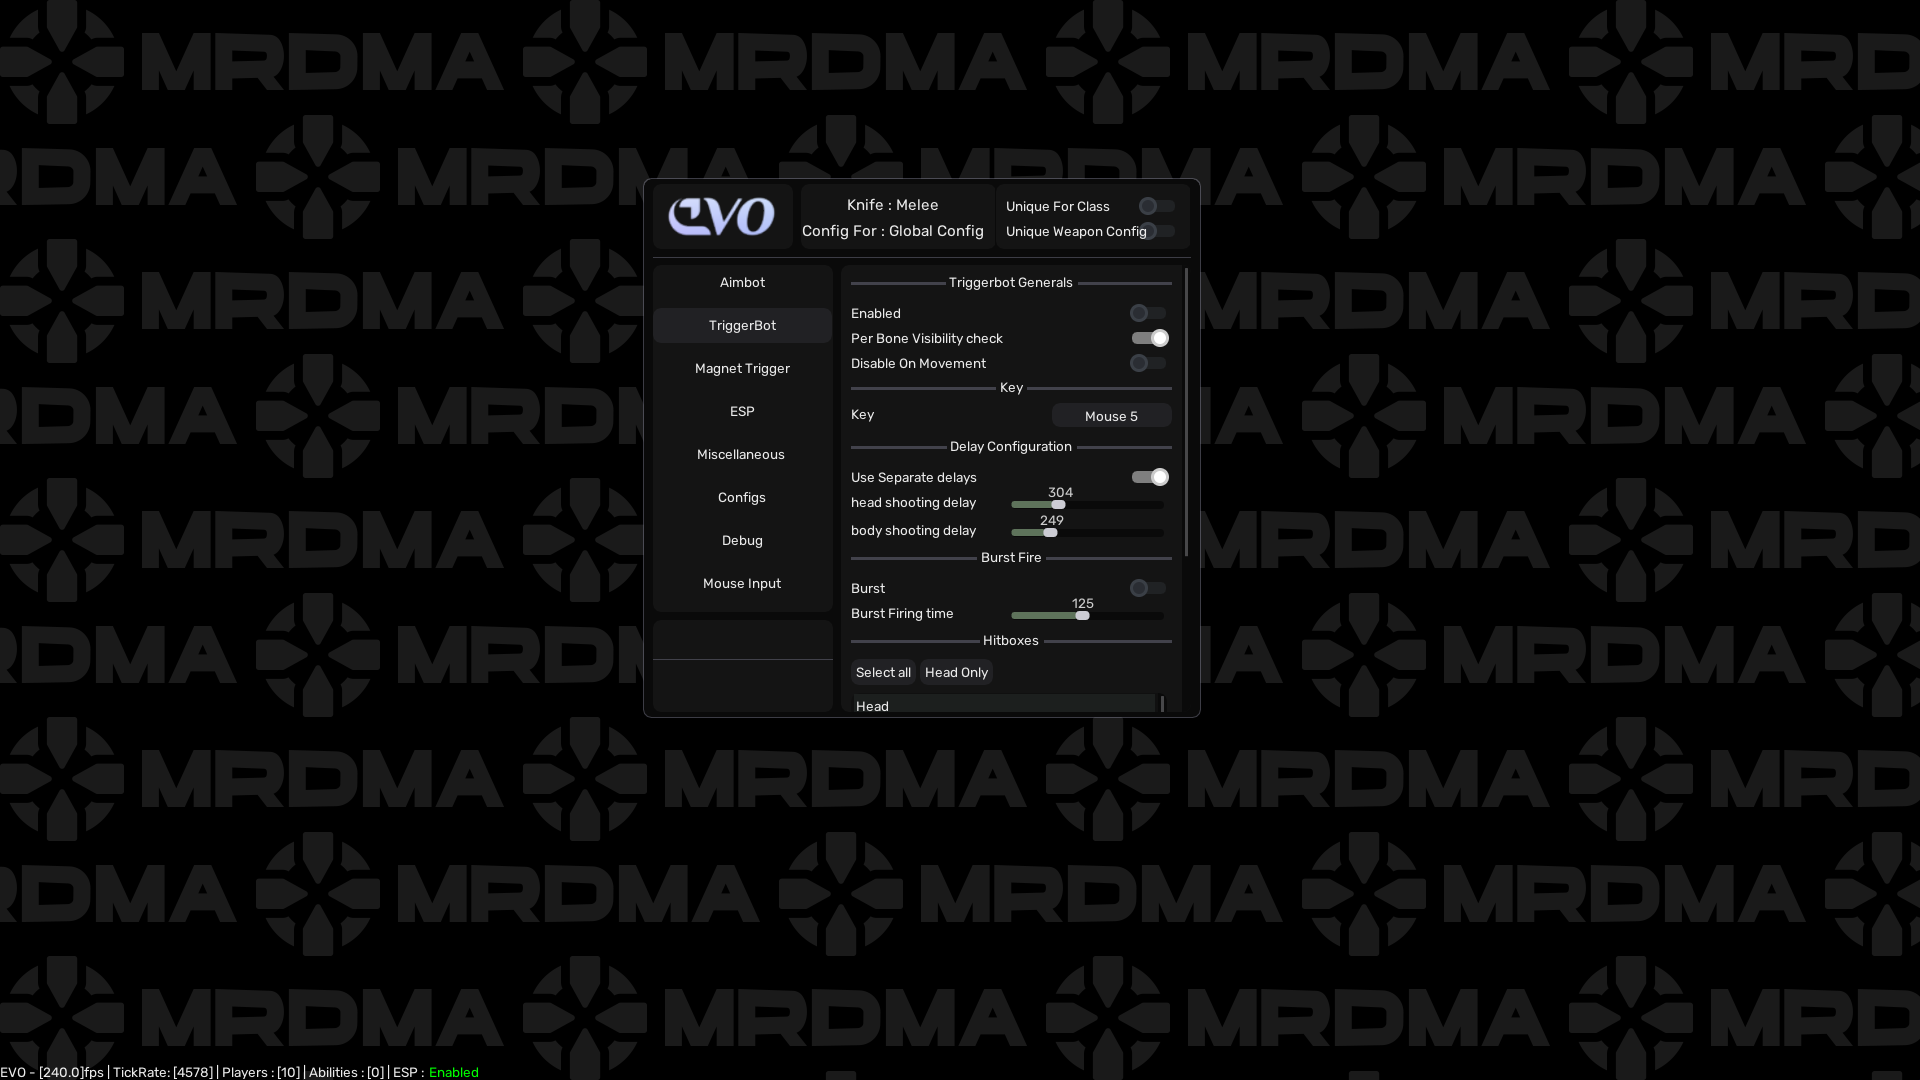Image resolution: width=1920 pixels, height=1080 pixels.
Task: Toggle Unique For Class switch
Action: pyautogui.click(x=1157, y=207)
